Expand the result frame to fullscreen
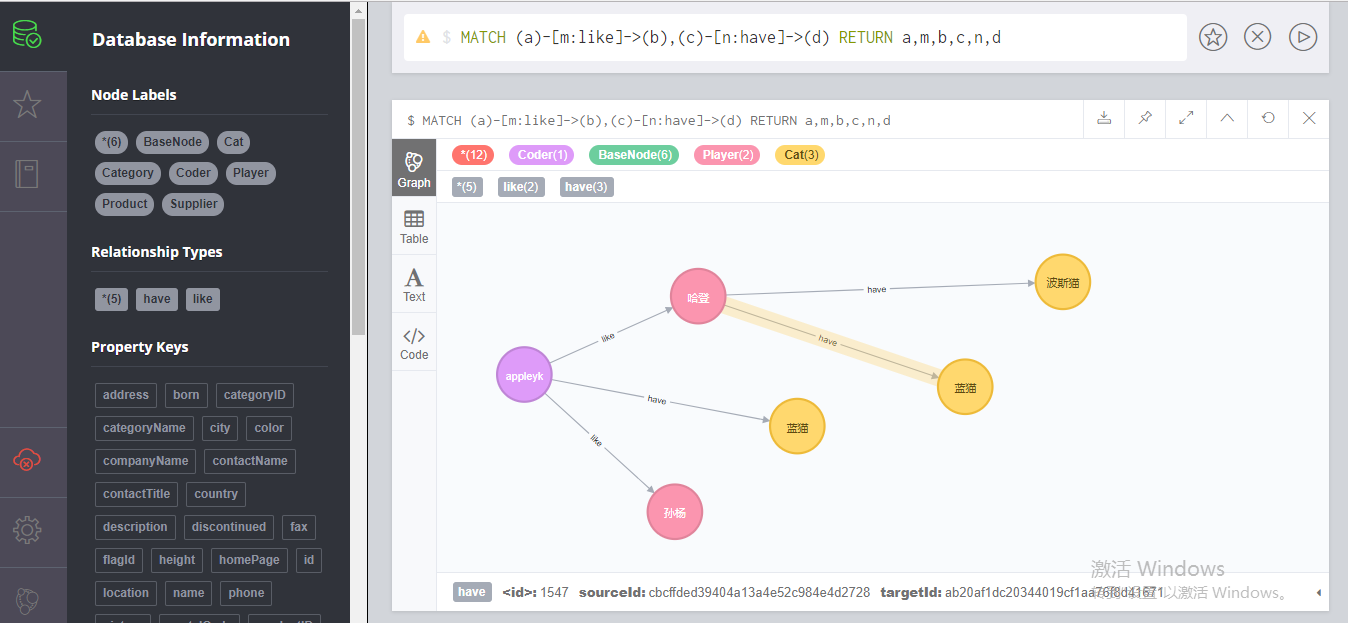The image size is (1348, 623). point(1186,118)
